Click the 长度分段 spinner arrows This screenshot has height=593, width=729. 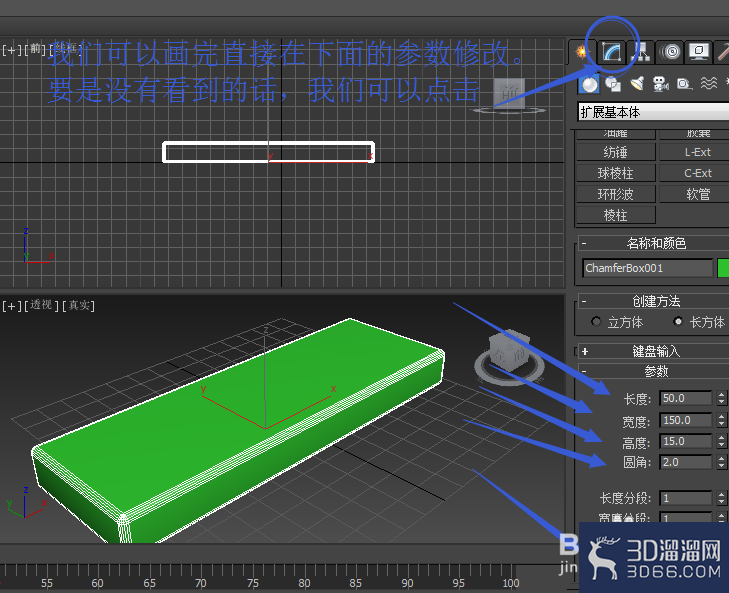click(x=721, y=498)
